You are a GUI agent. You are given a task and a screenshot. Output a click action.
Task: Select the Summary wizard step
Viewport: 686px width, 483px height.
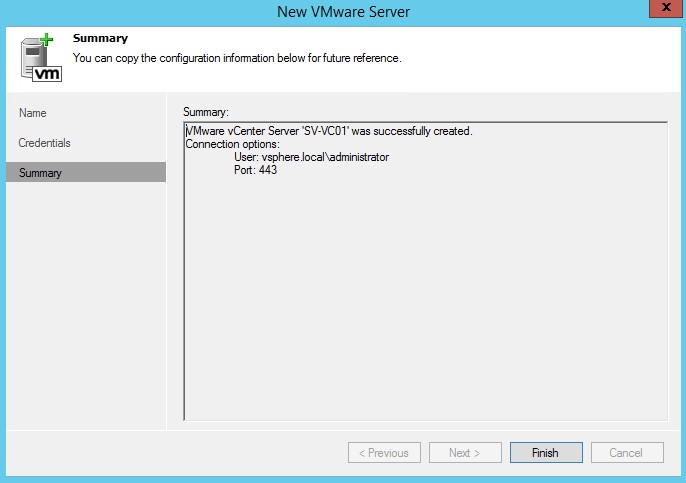pos(86,172)
